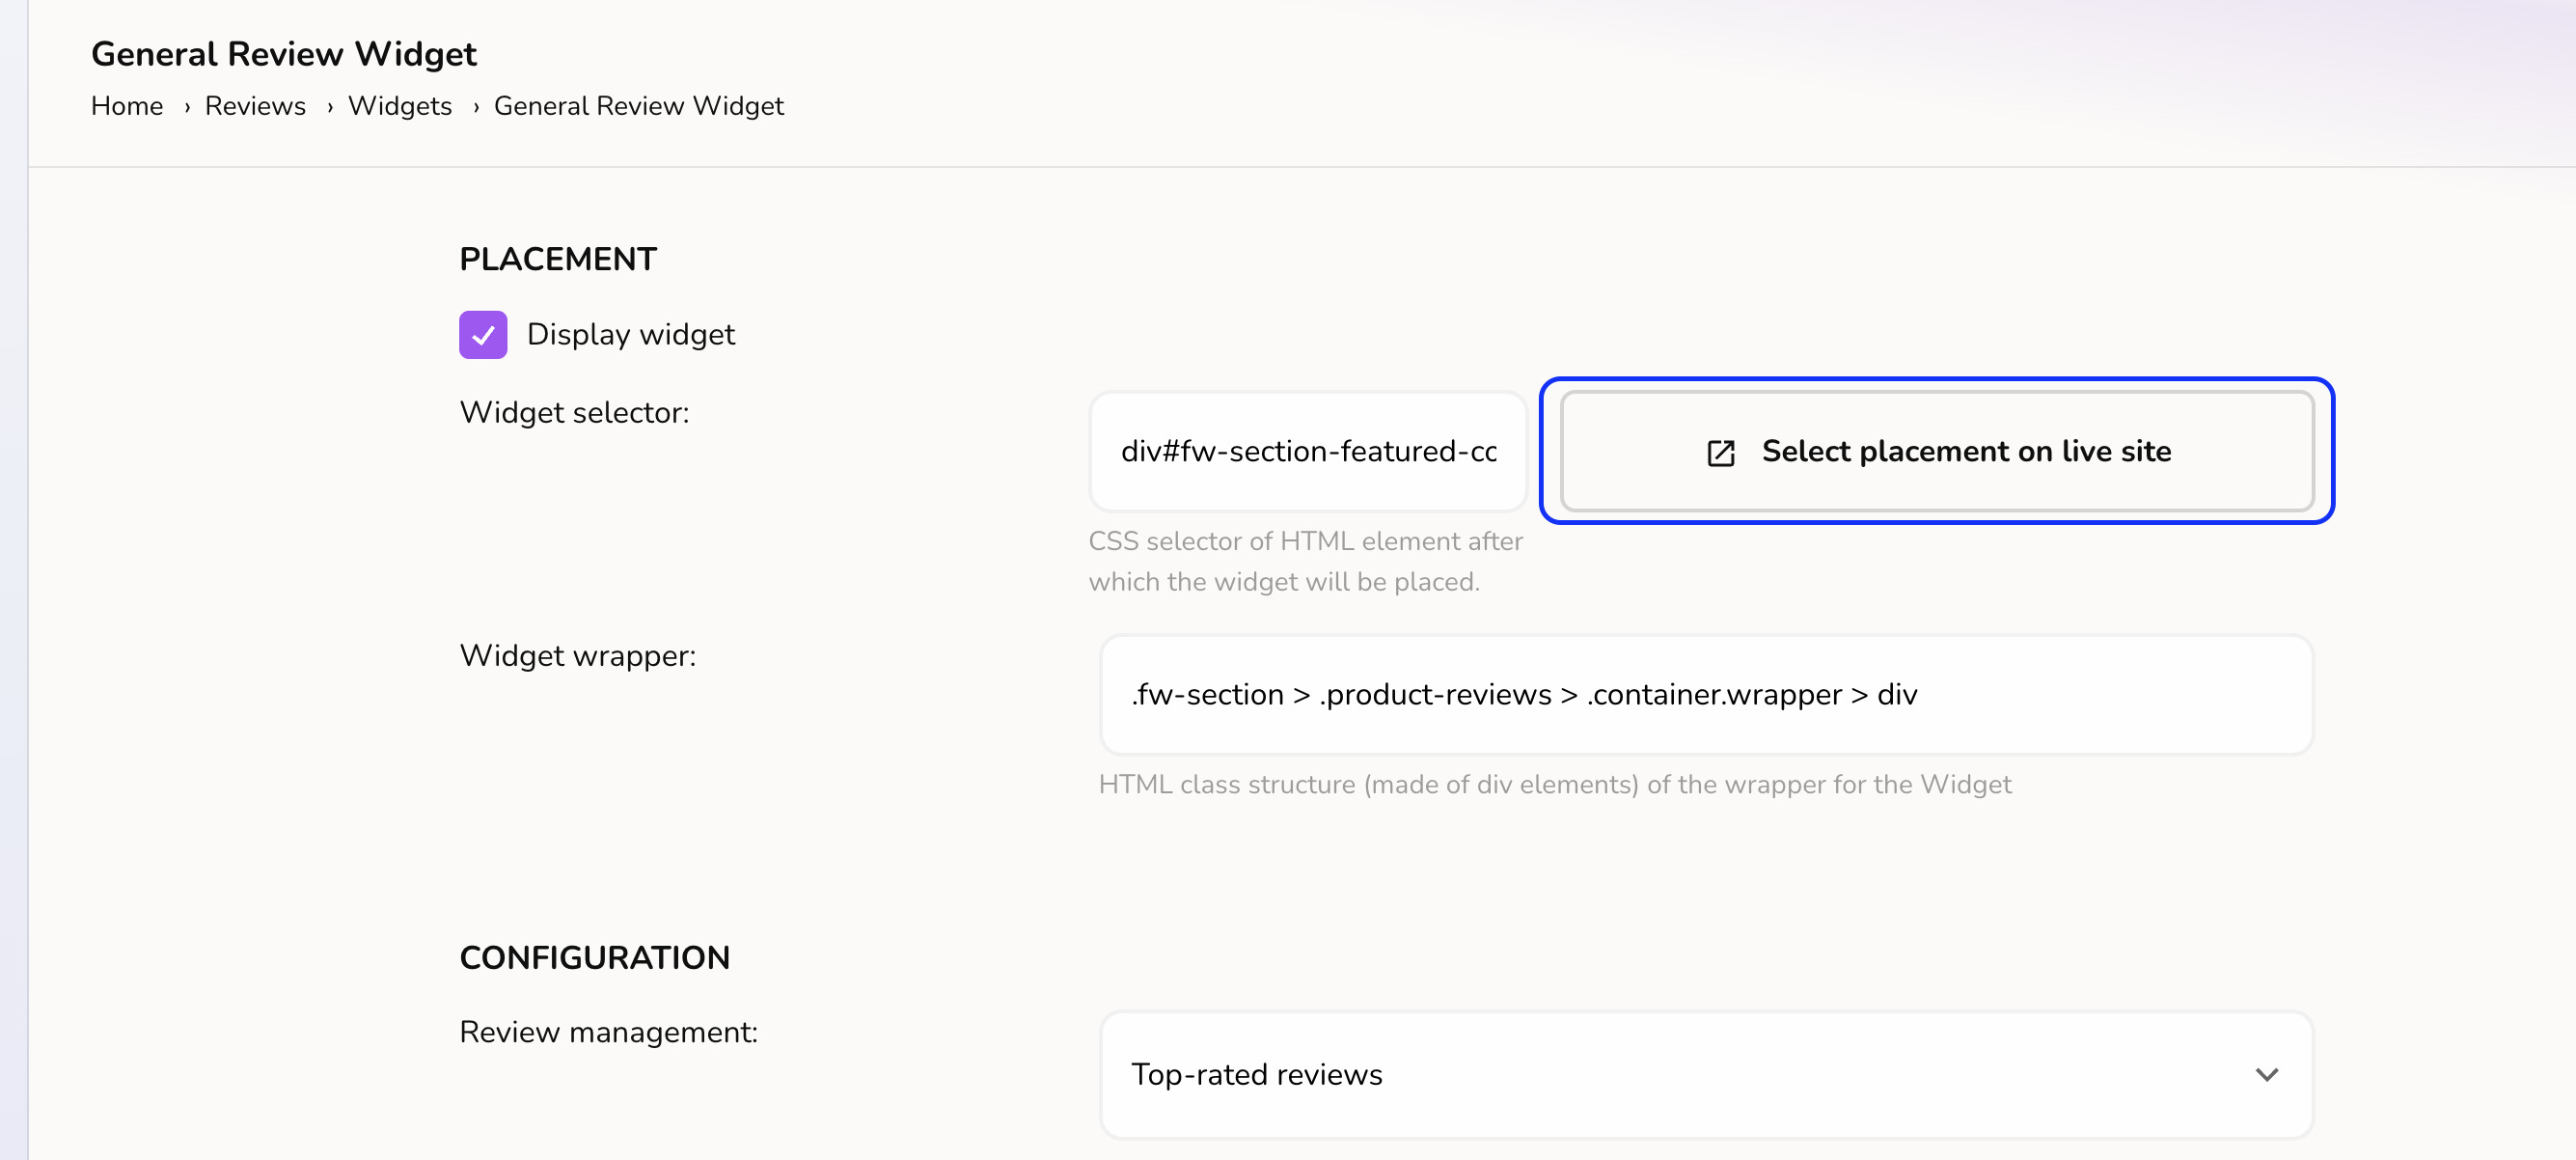This screenshot has height=1160, width=2576.
Task: Navigate to the Widgets breadcrumb
Action: [400, 106]
